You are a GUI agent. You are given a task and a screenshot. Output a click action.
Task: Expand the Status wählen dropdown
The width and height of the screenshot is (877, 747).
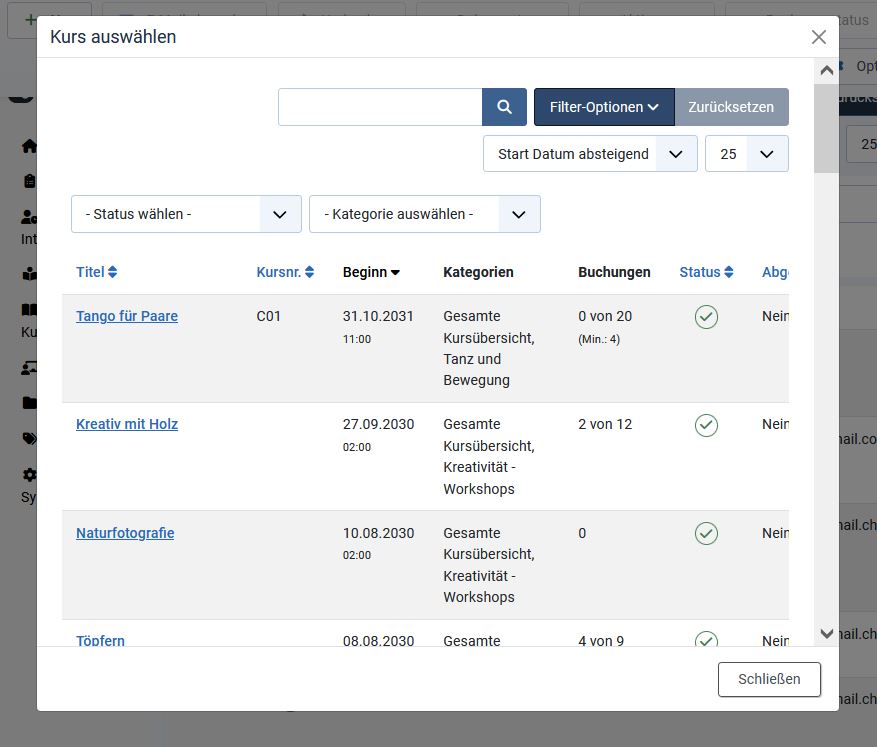click(x=186, y=214)
